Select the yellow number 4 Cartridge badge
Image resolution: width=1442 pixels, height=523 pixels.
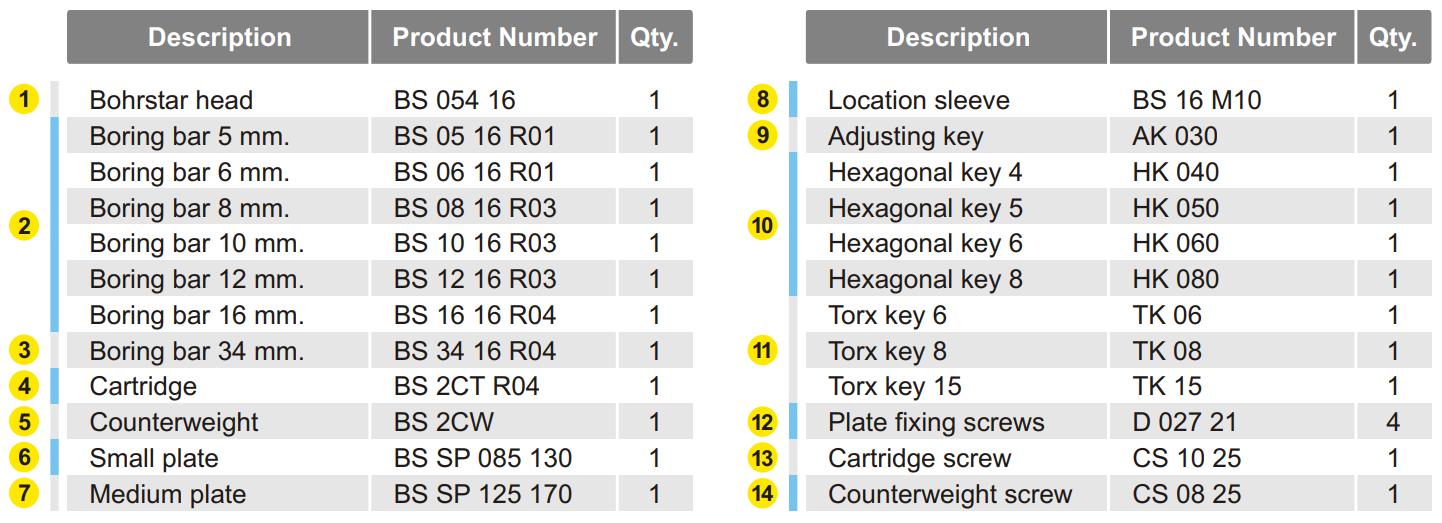point(24,386)
